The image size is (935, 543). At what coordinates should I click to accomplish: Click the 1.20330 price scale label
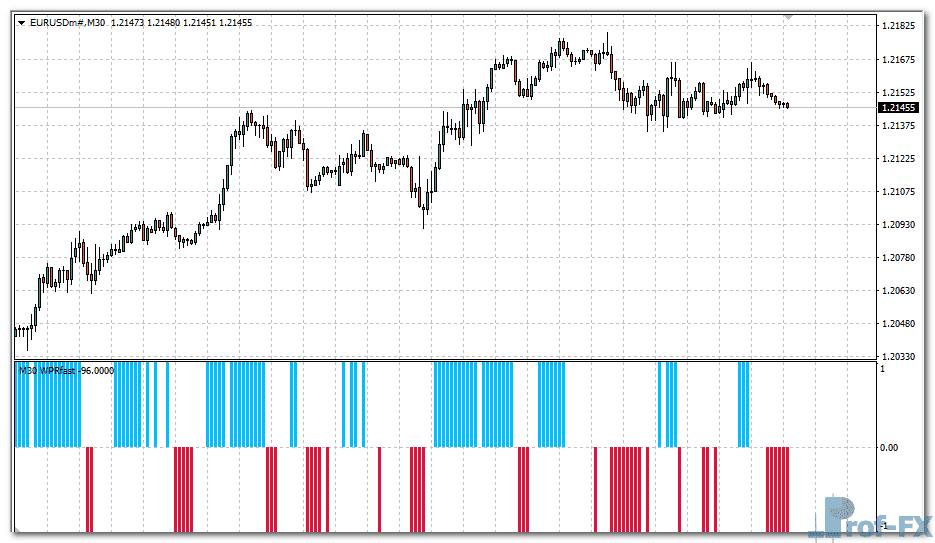point(899,356)
